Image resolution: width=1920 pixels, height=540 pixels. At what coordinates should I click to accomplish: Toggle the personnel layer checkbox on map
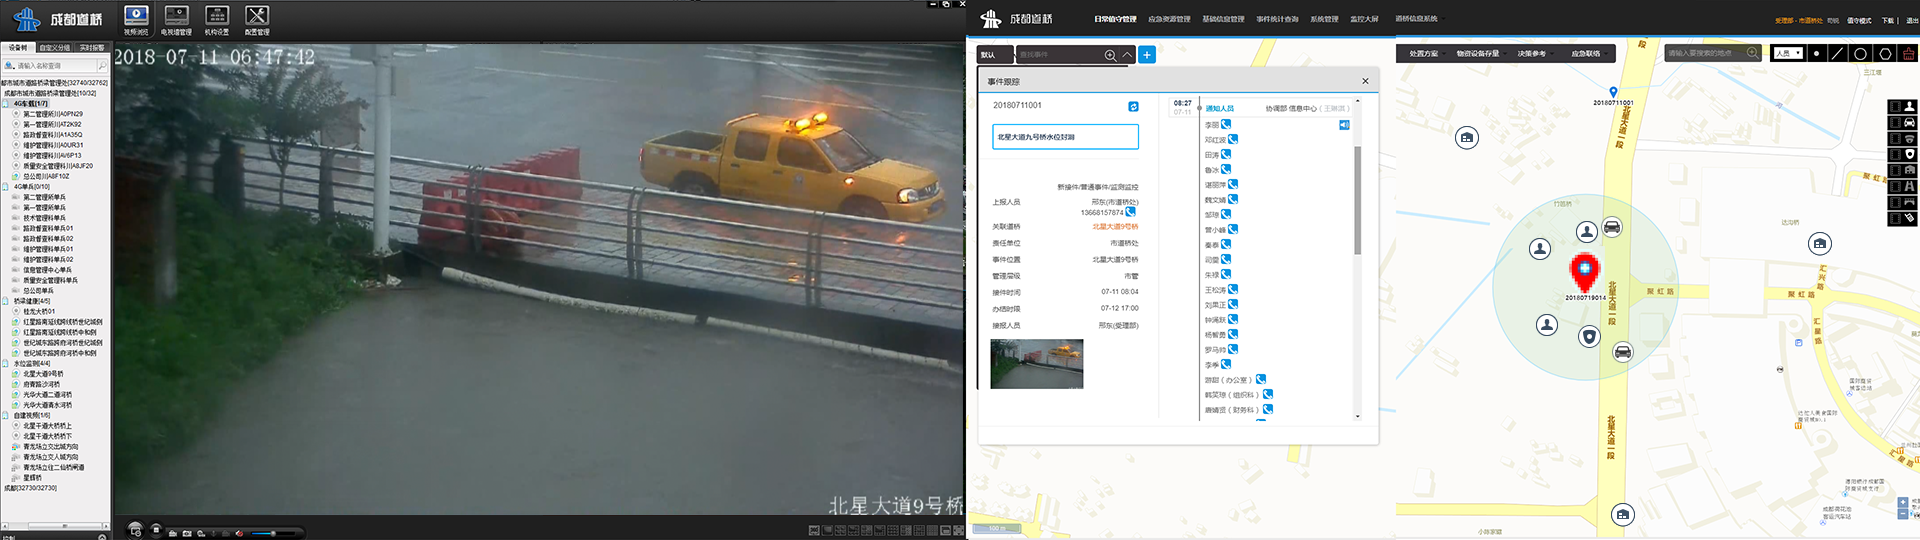pyautogui.click(x=1894, y=106)
